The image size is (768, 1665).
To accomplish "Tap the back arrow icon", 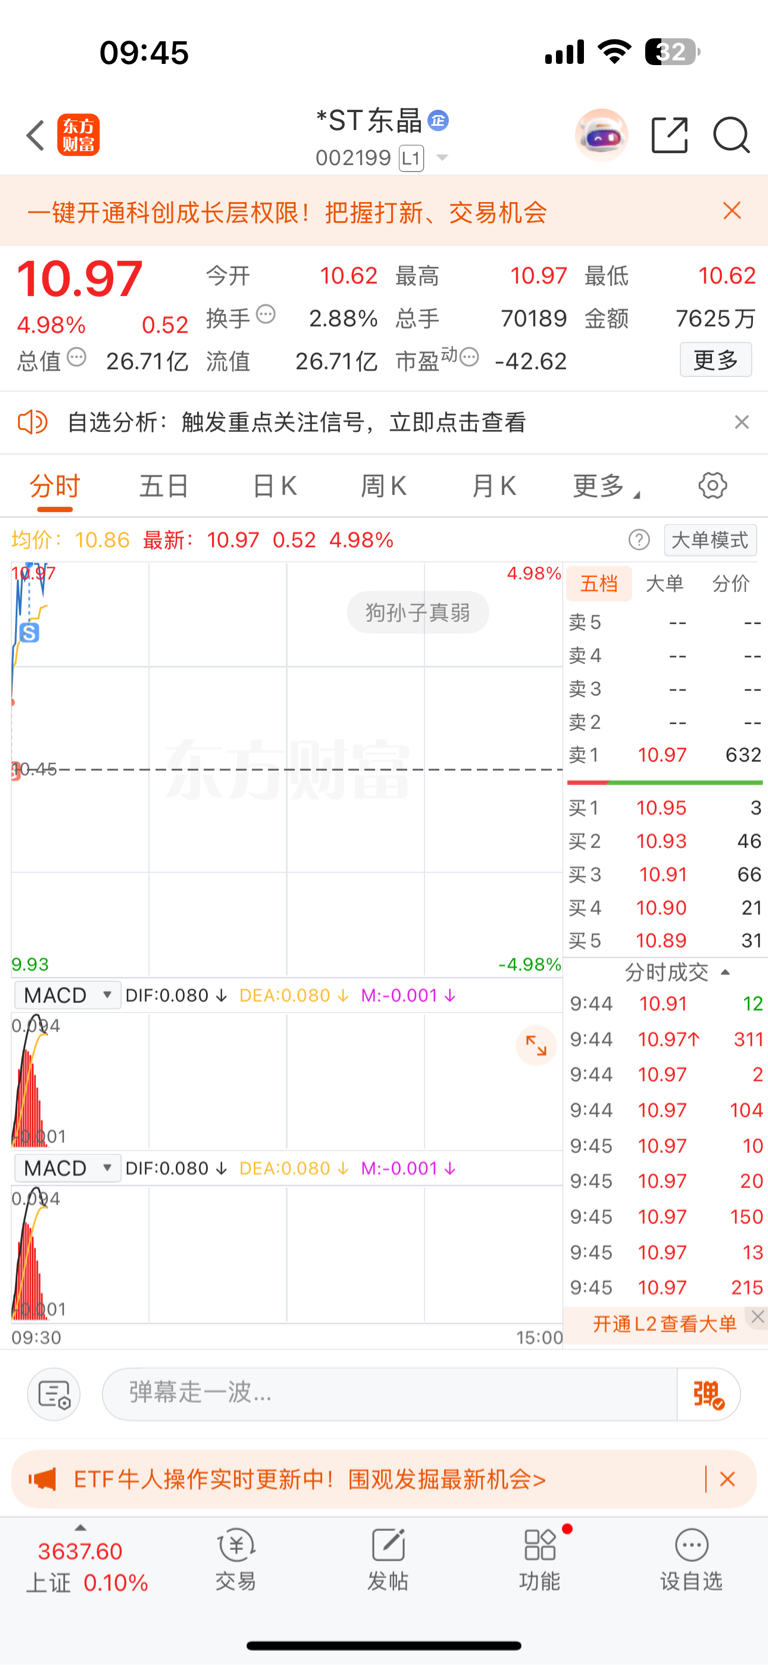I will coord(36,135).
